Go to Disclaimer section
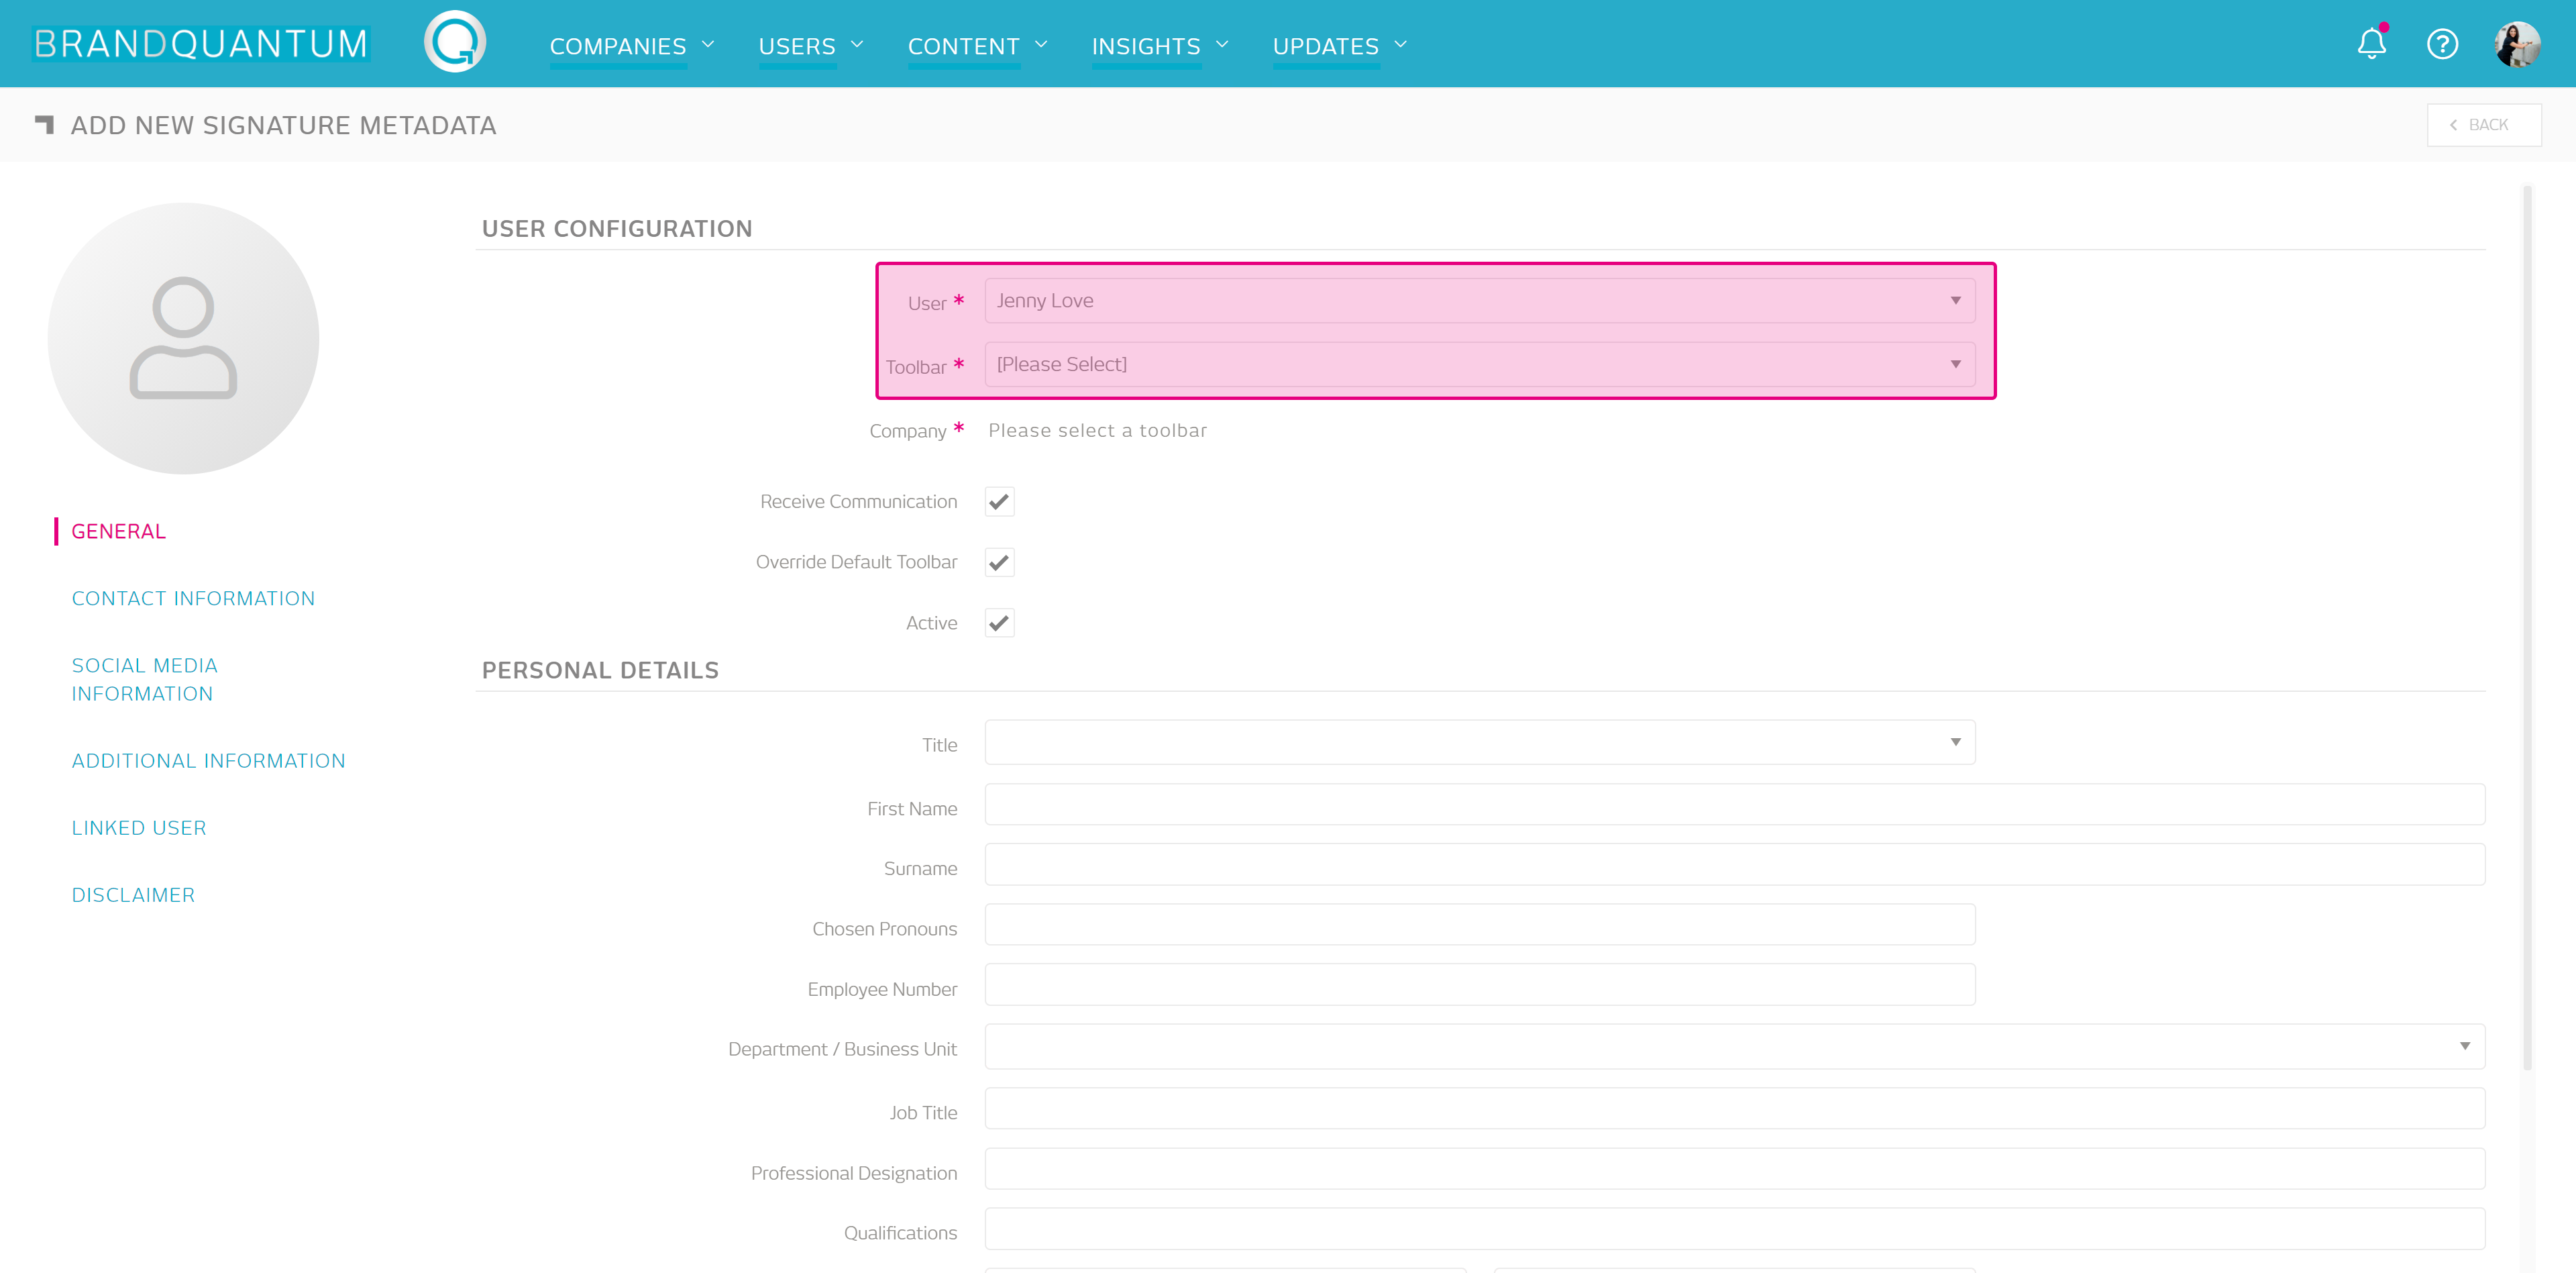 tap(133, 895)
